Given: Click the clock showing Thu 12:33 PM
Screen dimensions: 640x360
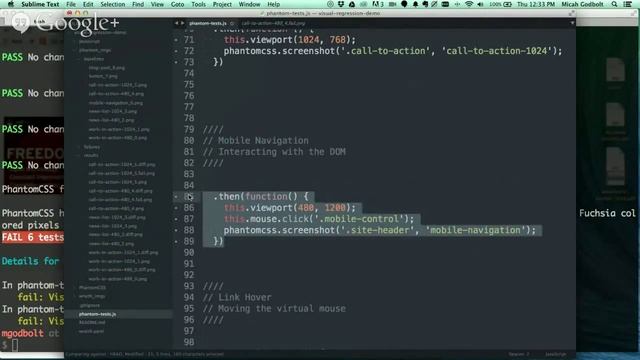Looking at the screenshot, I should point(536,4).
